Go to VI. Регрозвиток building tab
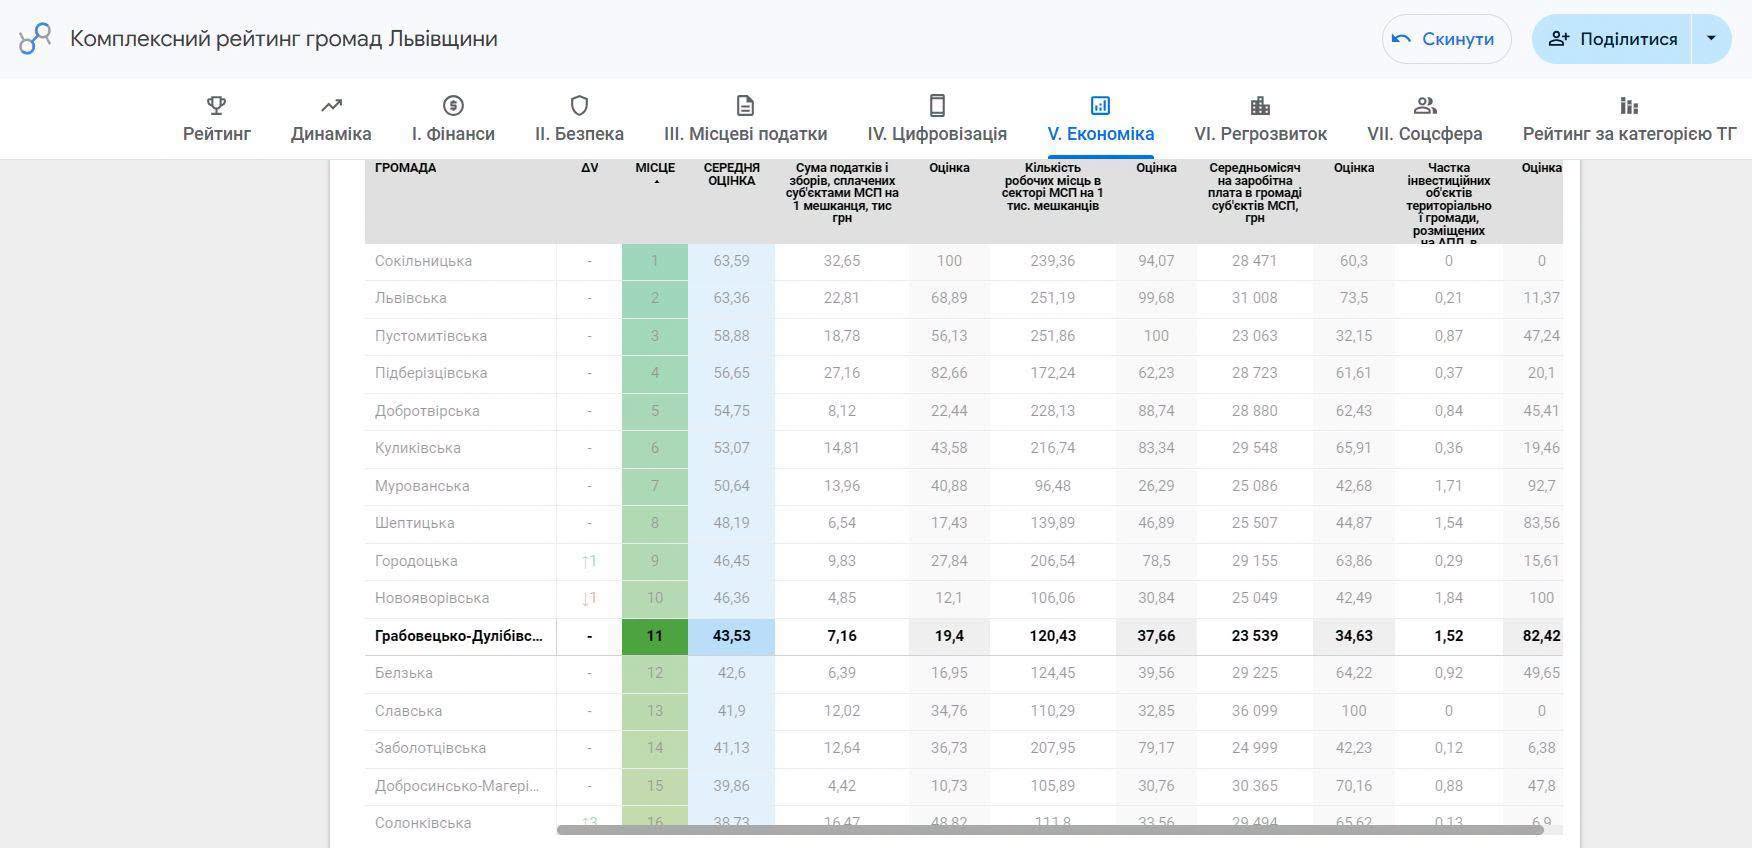Image resolution: width=1752 pixels, height=848 pixels. click(x=1260, y=119)
